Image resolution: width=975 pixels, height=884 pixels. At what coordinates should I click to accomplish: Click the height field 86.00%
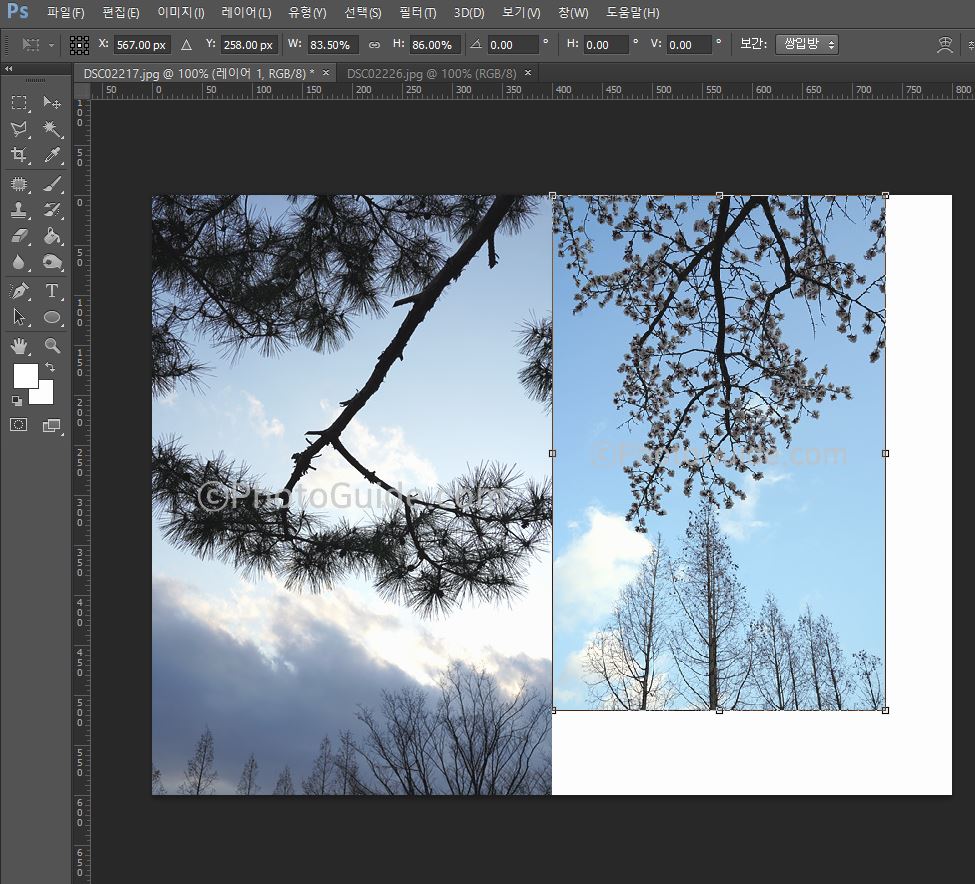pyautogui.click(x=435, y=45)
